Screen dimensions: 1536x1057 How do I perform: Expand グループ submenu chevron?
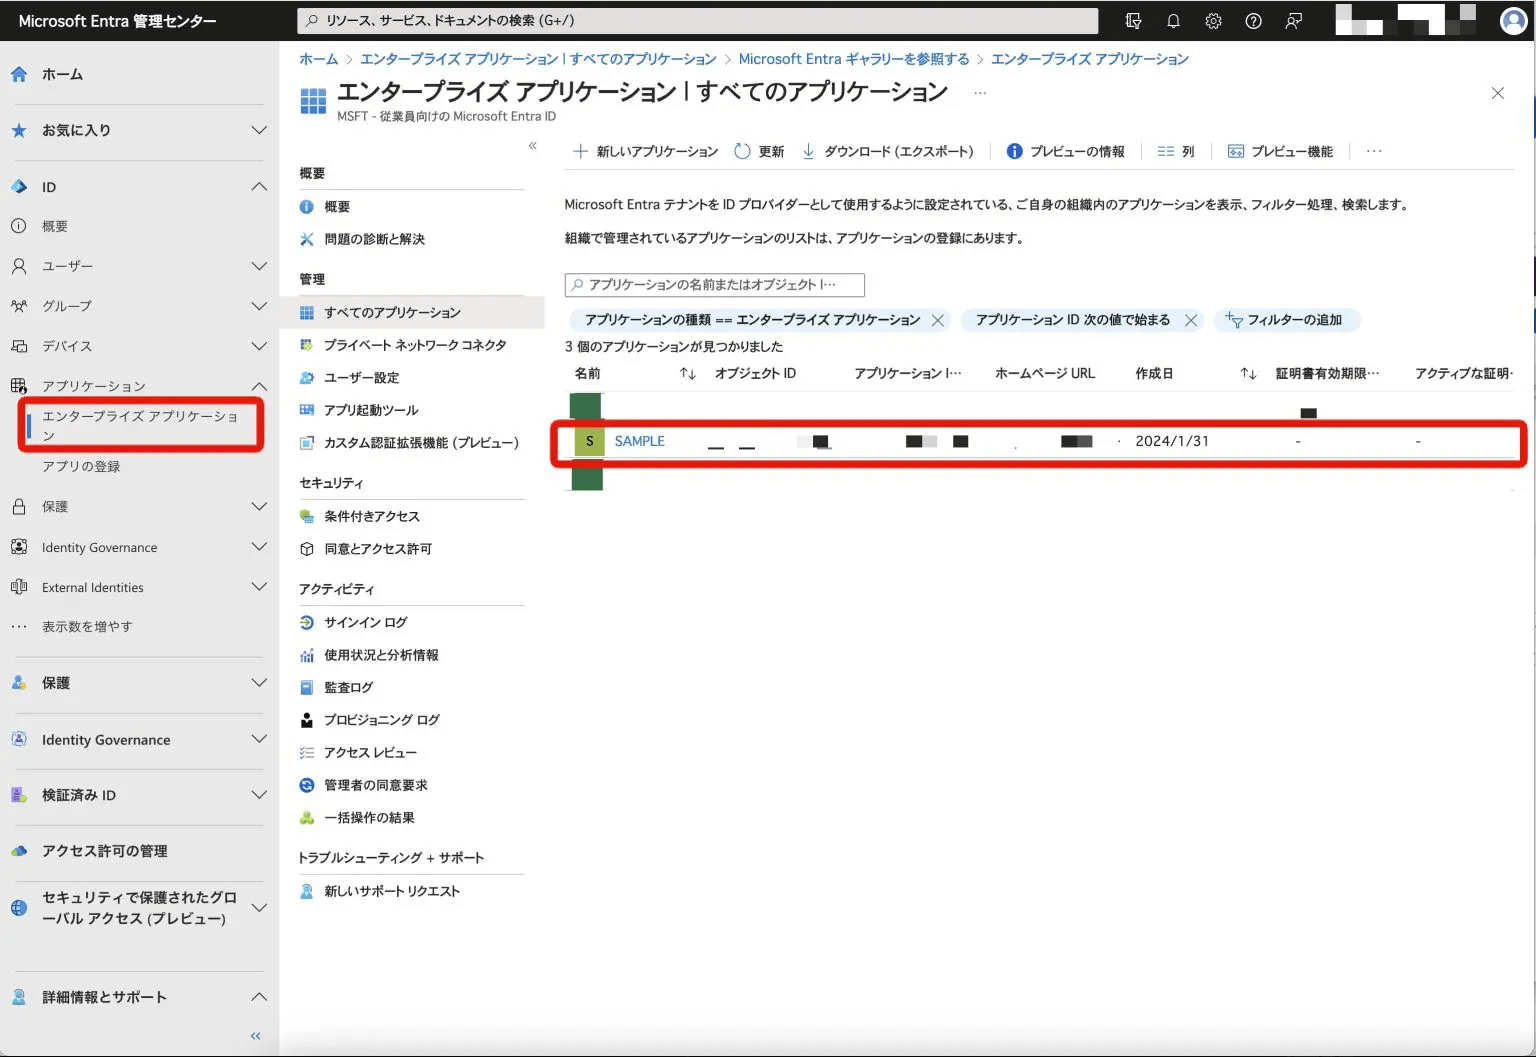tap(259, 306)
